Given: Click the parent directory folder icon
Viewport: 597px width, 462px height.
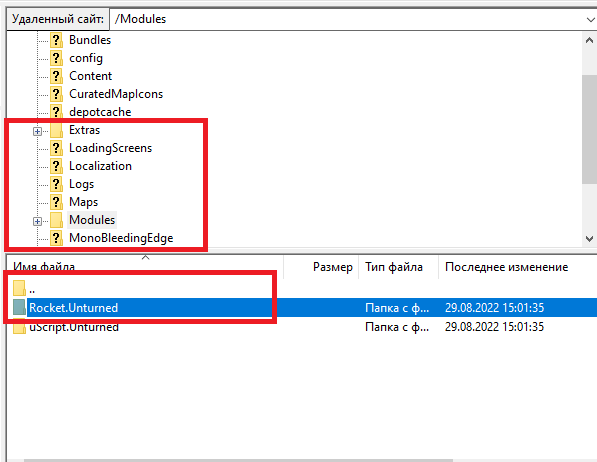Looking at the screenshot, I should (x=19, y=288).
